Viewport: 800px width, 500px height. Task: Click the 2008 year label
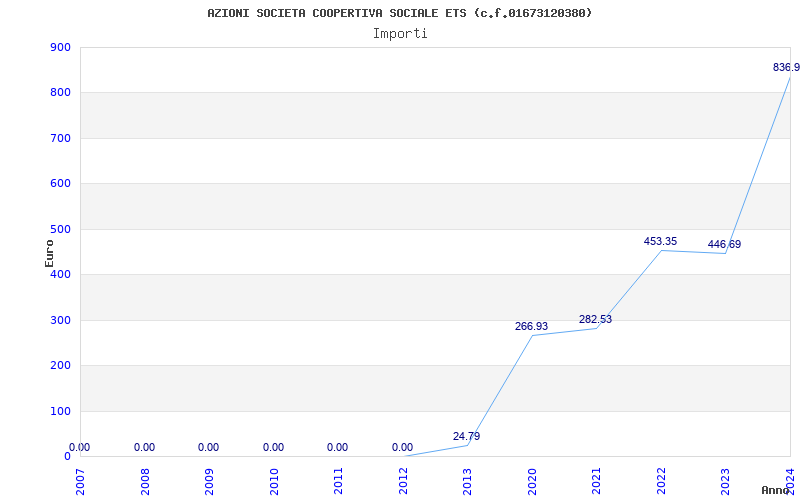[145, 481]
